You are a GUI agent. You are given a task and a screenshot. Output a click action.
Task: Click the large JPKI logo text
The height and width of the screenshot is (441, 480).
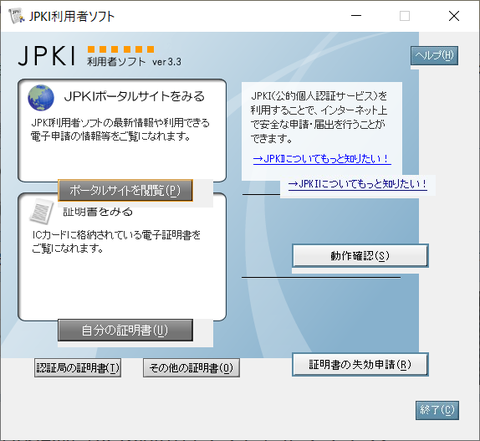click(47, 56)
